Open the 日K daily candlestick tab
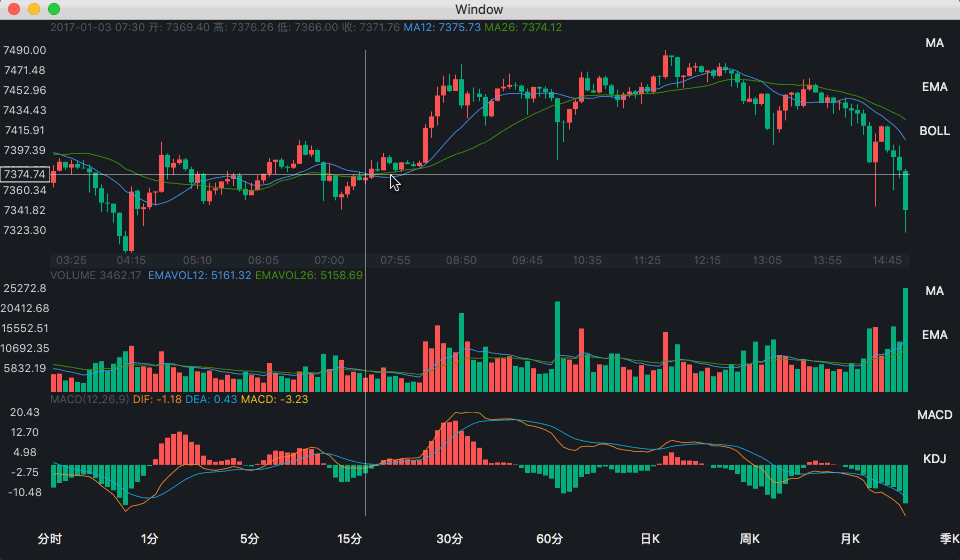 pyautogui.click(x=650, y=539)
